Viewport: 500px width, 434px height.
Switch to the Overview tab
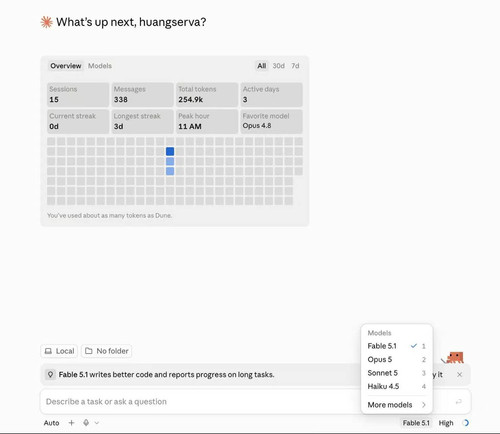pyautogui.click(x=66, y=66)
